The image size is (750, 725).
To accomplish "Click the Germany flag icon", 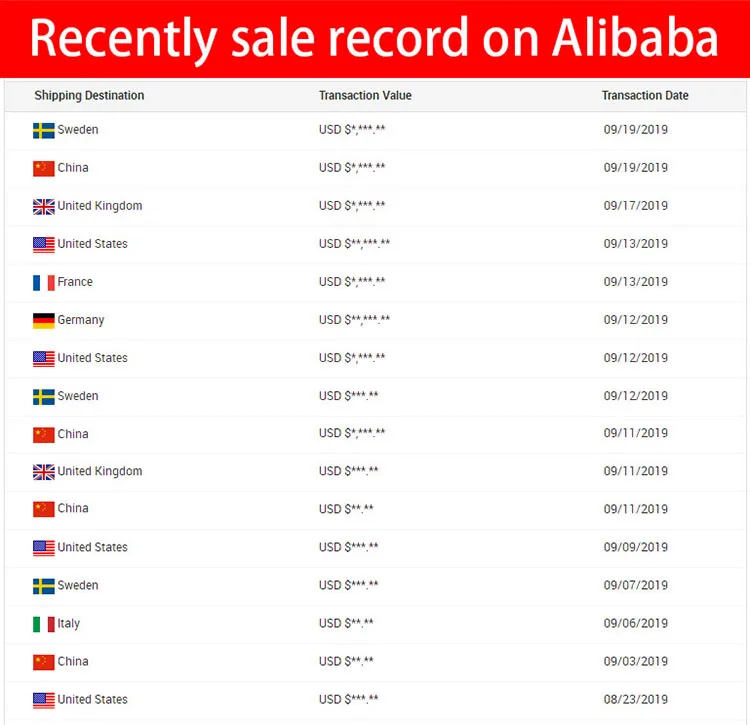I will click(43, 321).
